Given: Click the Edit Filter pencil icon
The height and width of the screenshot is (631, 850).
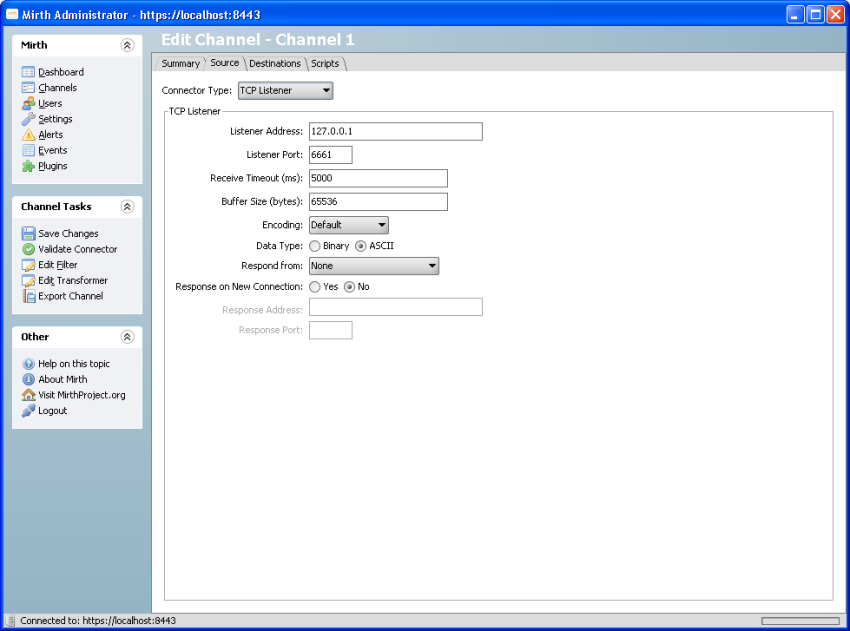Looking at the screenshot, I should 28,265.
